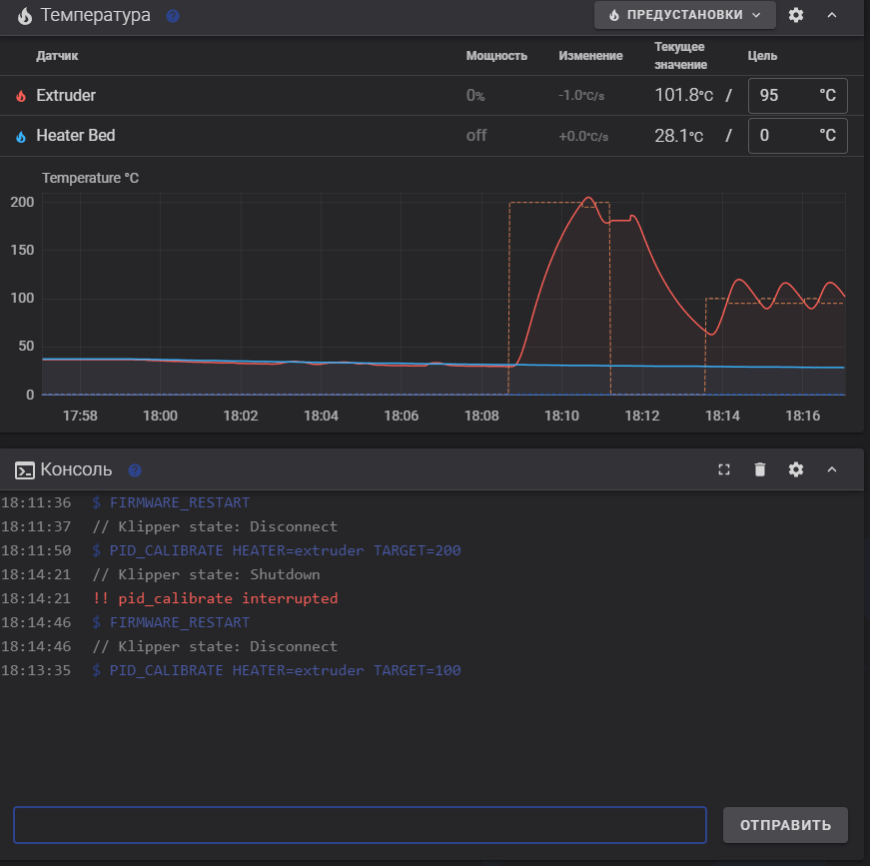Viewport: 870px width, 866px height.
Task: Select the Изменение column header
Action: coord(590,55)
